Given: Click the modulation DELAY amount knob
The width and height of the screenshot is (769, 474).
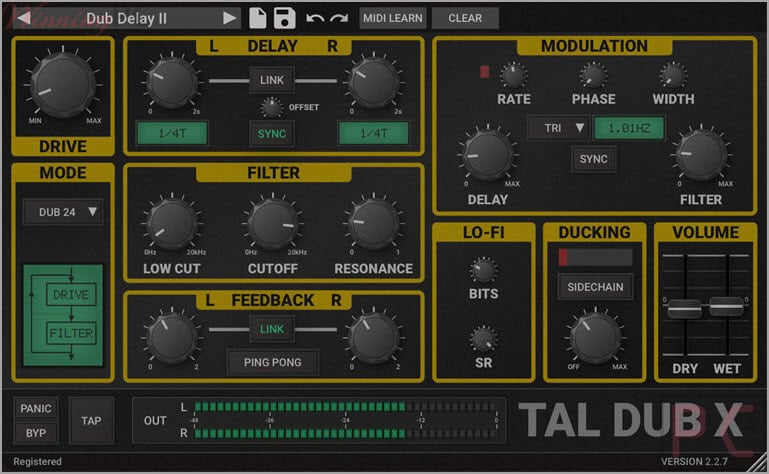Looking at the screenshot, I should tap(487, 155).
